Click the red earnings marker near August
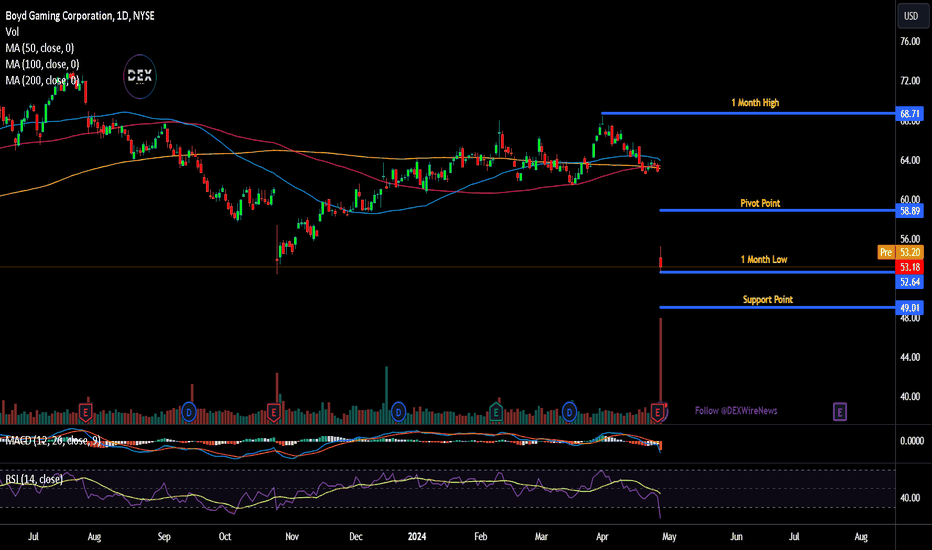Screen dimensions: 932x550 click(86, 411)
